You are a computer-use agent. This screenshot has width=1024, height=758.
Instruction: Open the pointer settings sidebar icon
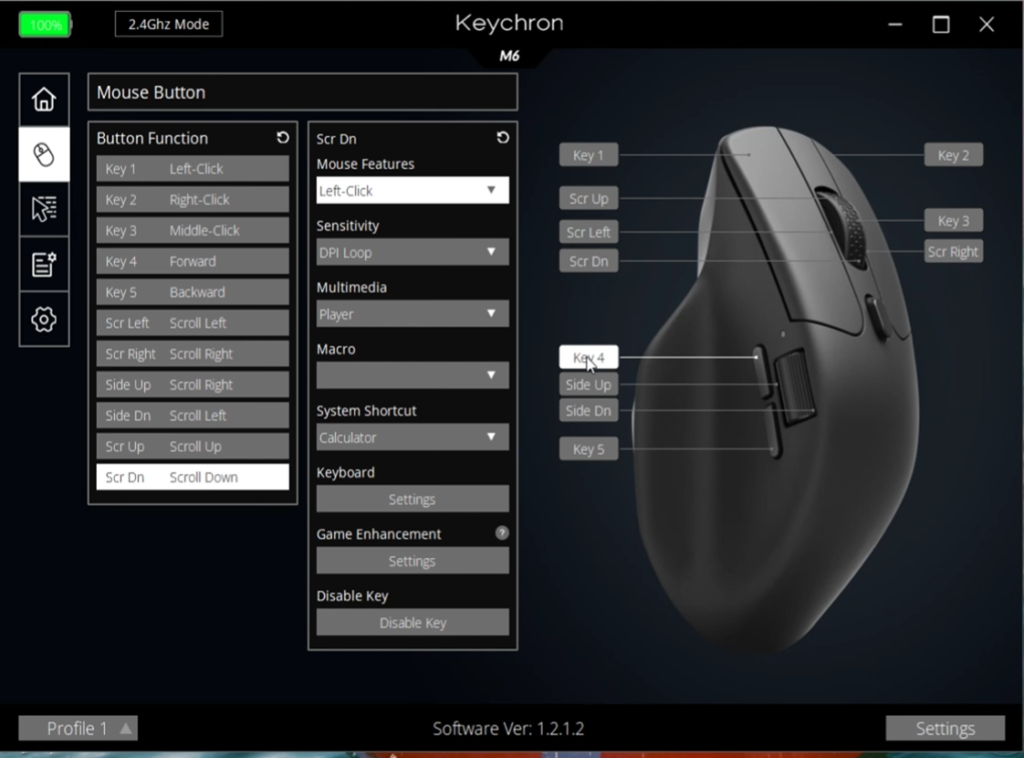pos(44,210)
